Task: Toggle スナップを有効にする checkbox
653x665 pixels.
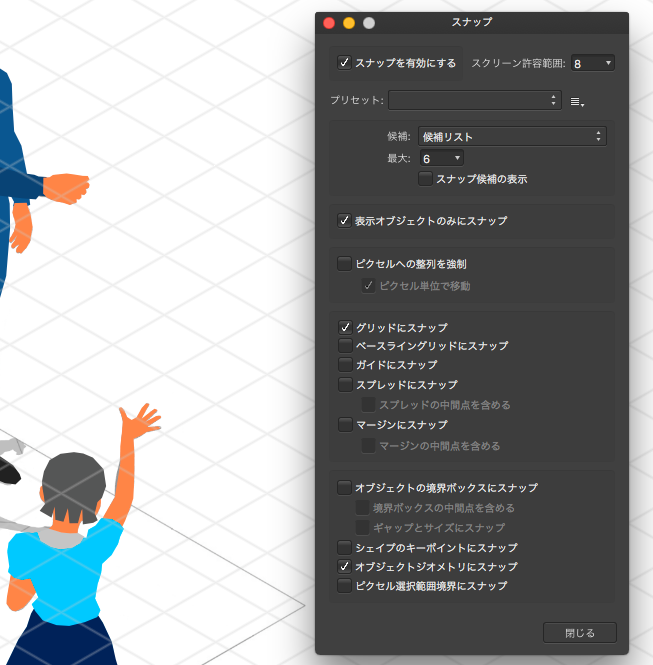Action: pyautogui.click(x=344, y=63)
